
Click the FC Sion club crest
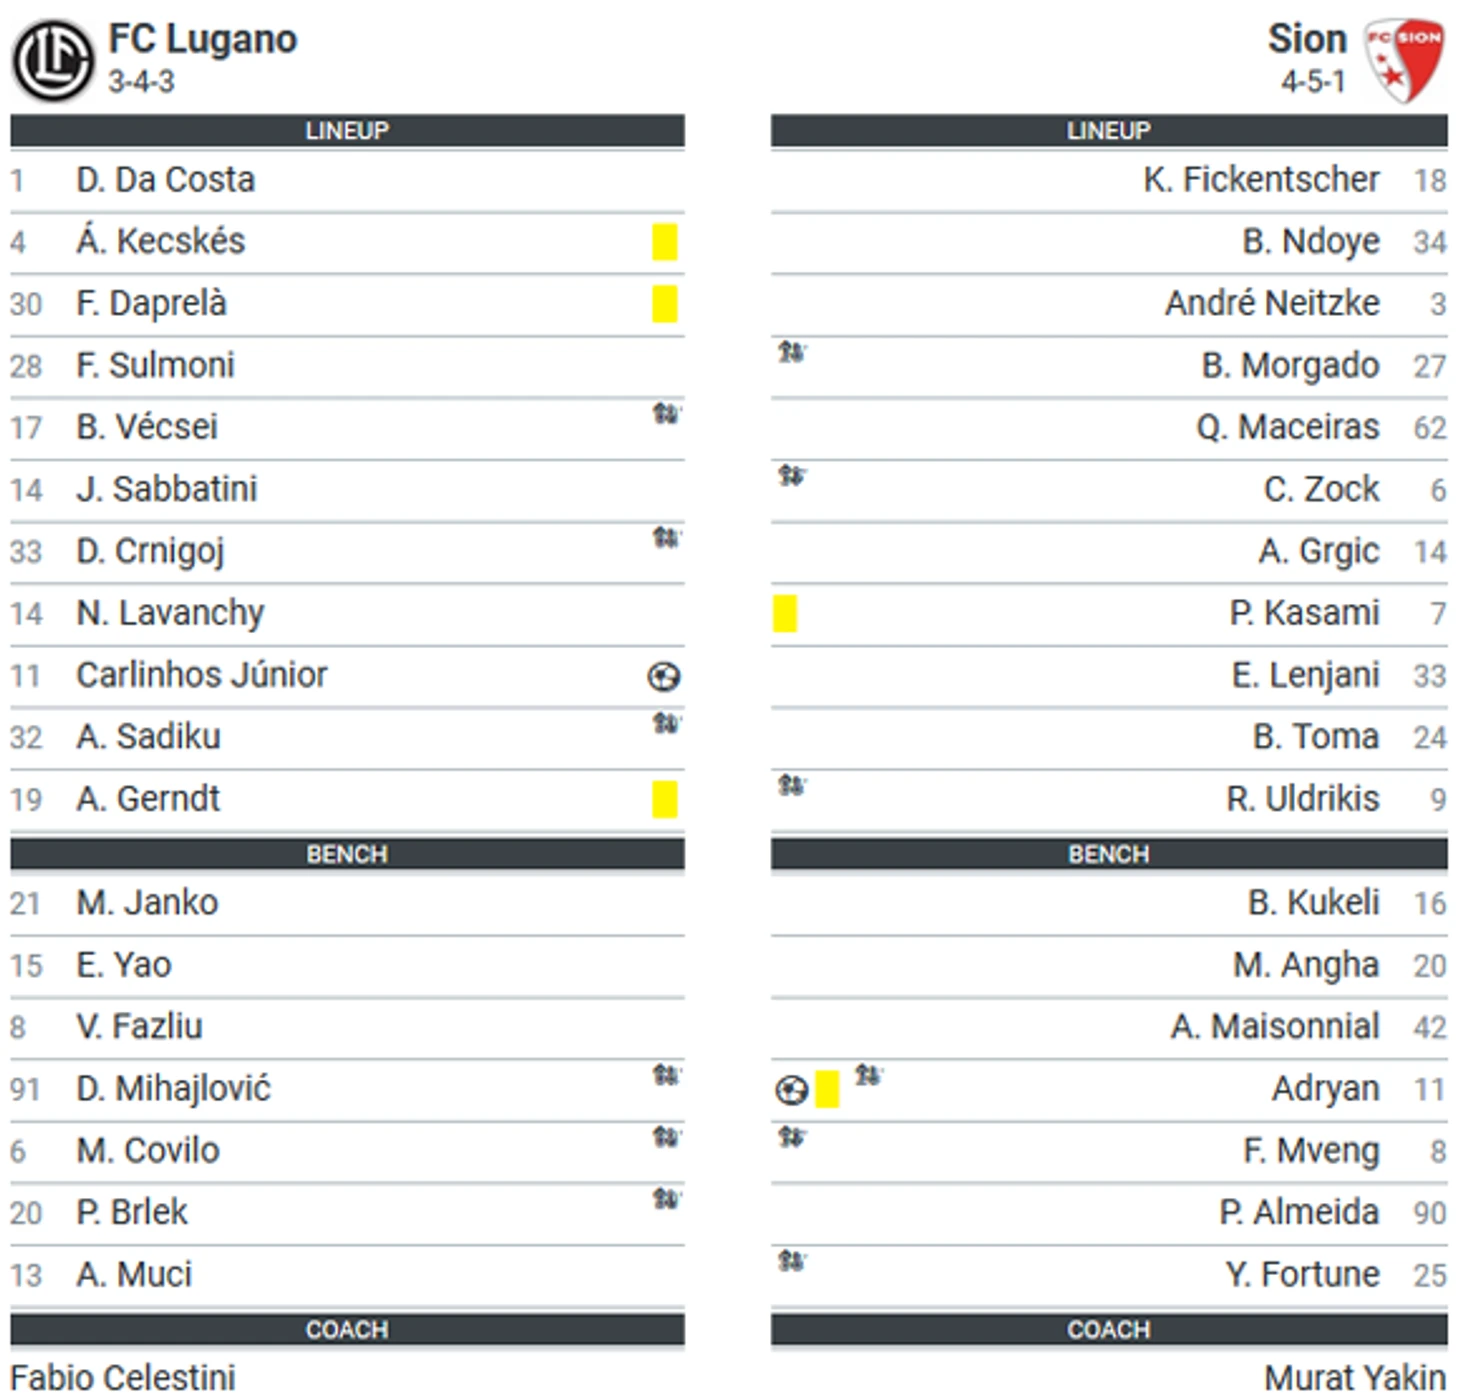point(1405,60)
